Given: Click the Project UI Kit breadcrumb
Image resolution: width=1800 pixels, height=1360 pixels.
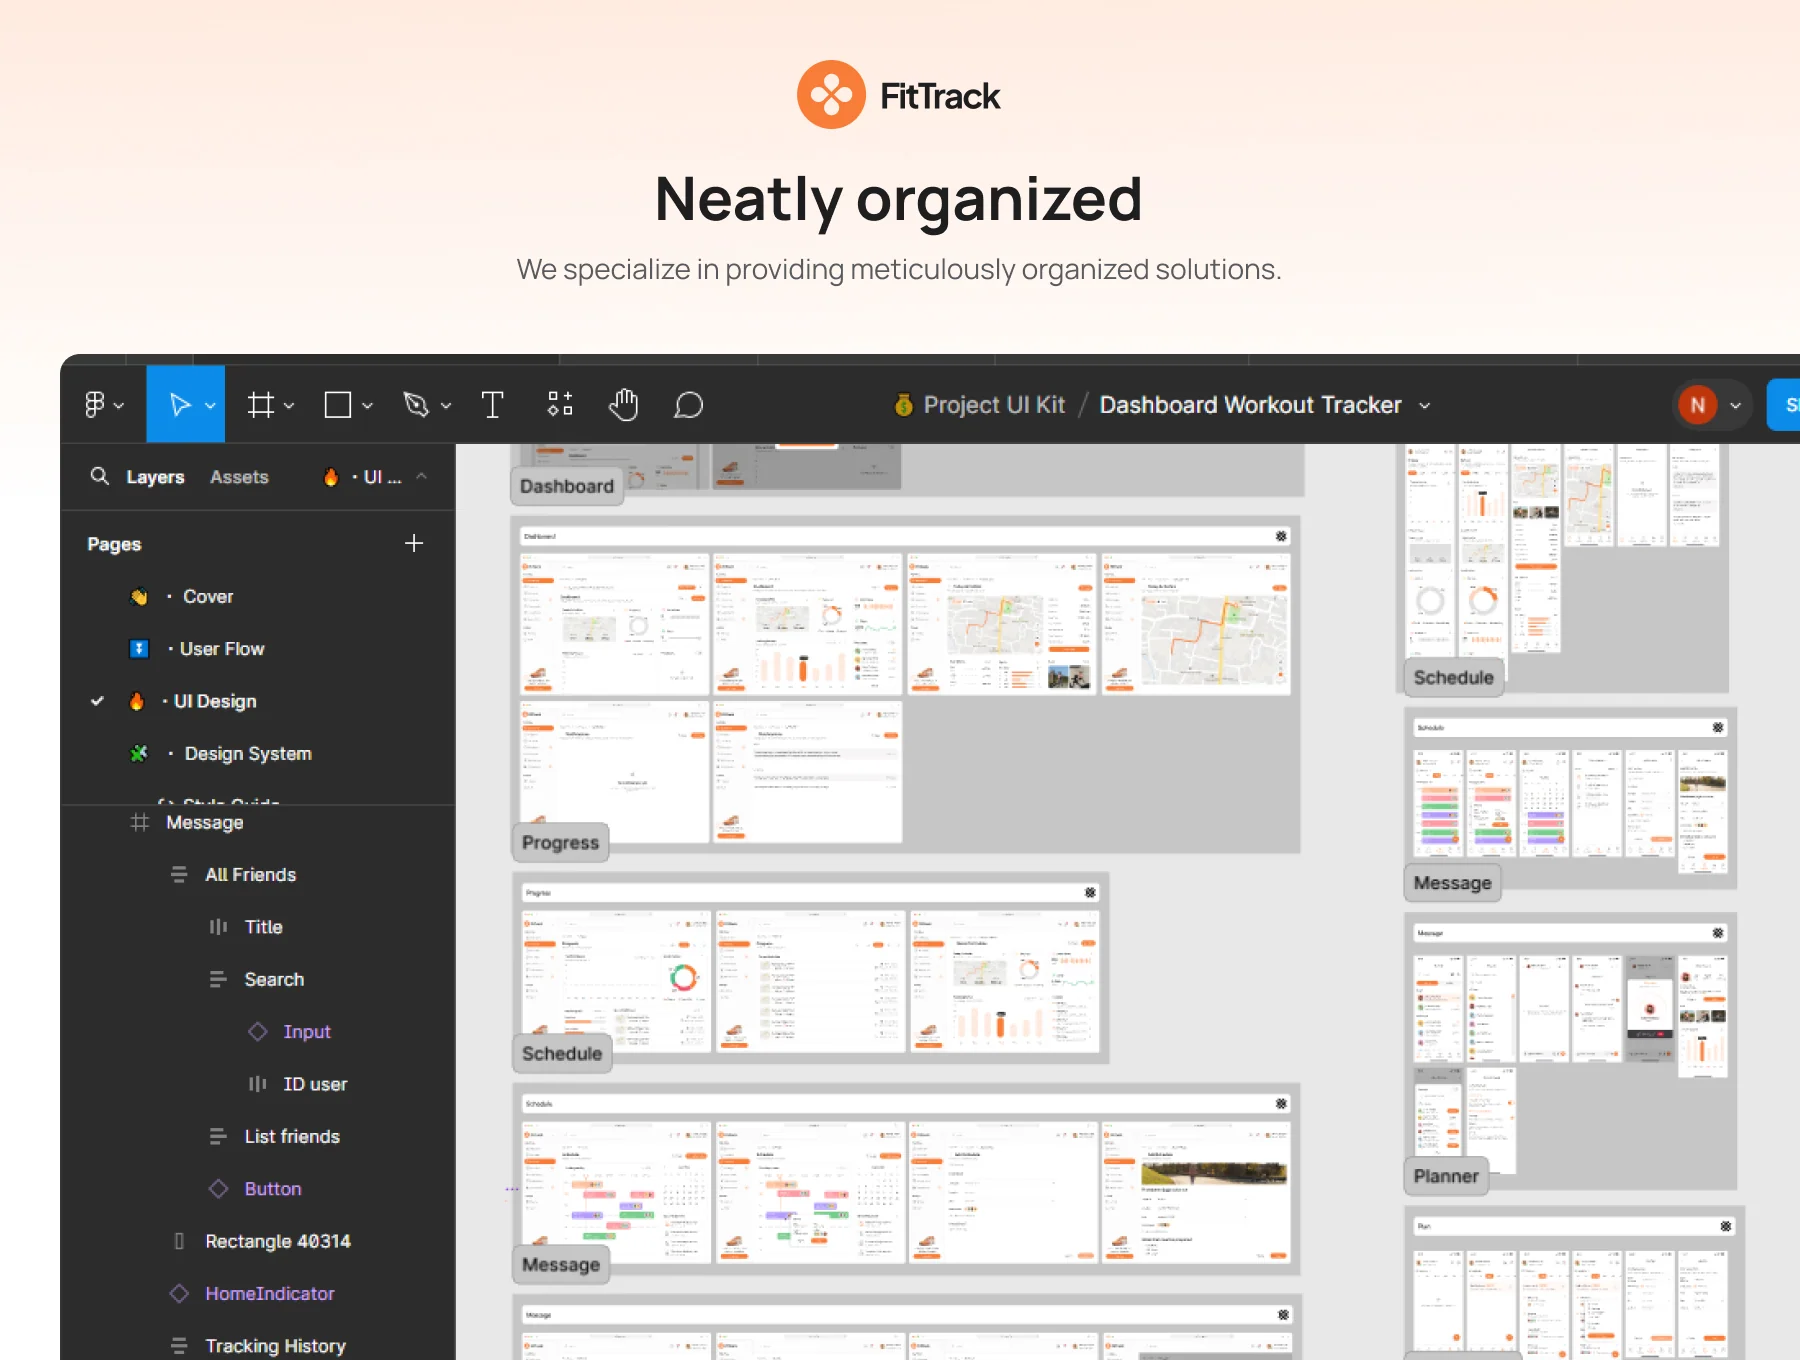Looking at the screenshot, I should click(994, 404).
